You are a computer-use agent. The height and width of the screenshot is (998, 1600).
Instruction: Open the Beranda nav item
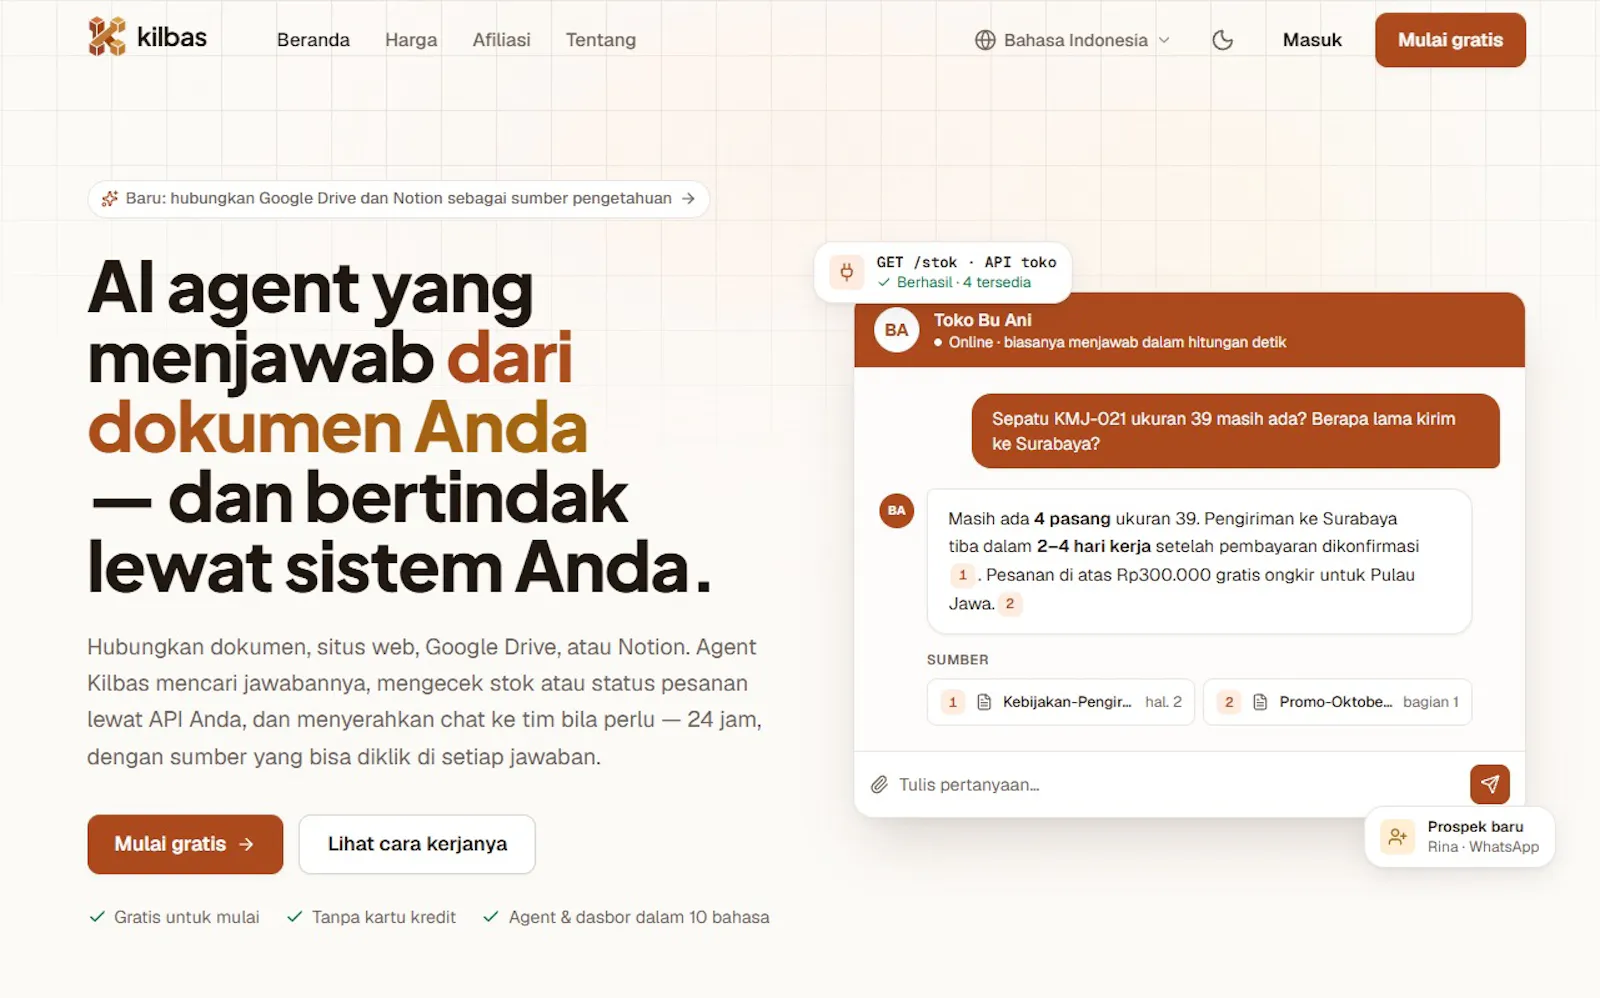coord(313,40)
